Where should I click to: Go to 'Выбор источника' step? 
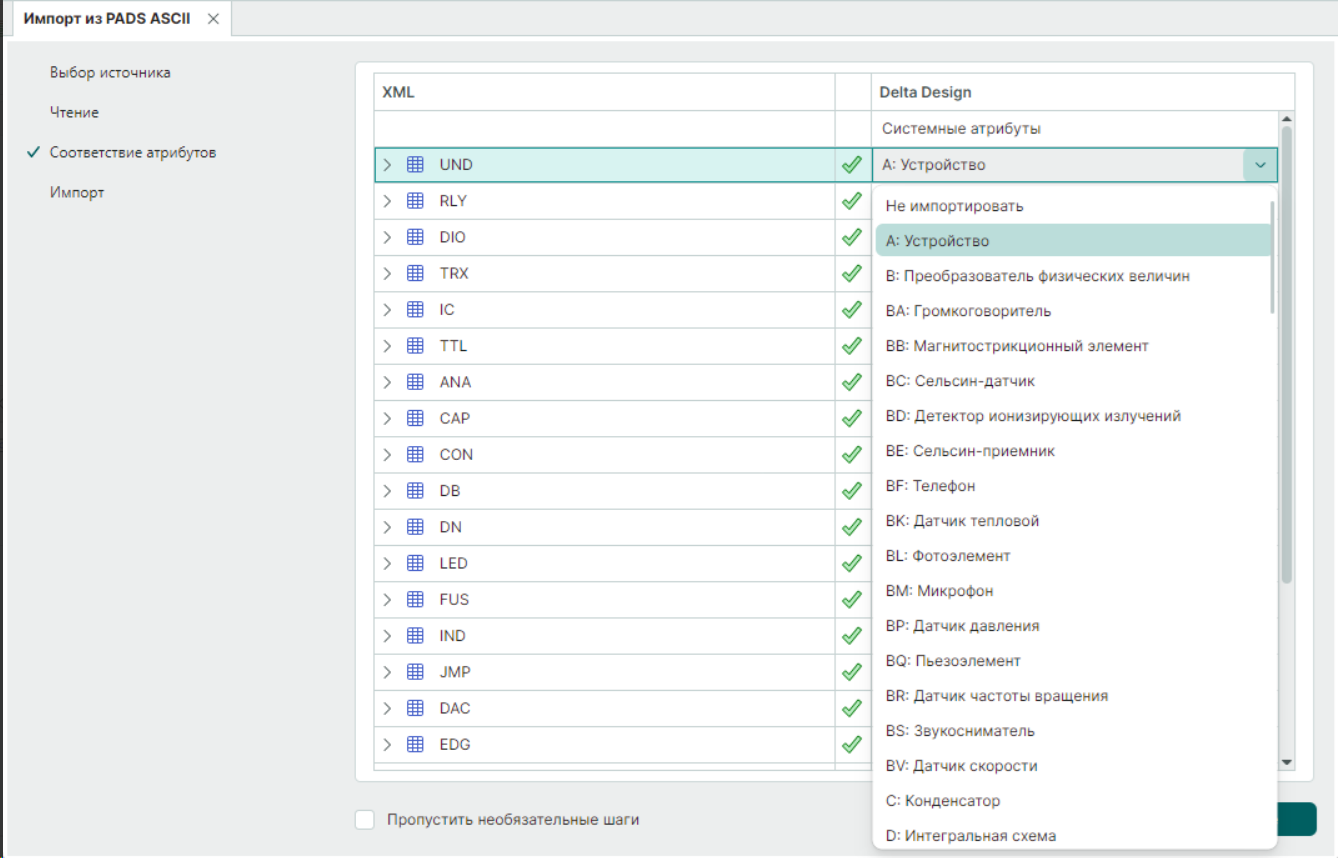click(110, 73)
